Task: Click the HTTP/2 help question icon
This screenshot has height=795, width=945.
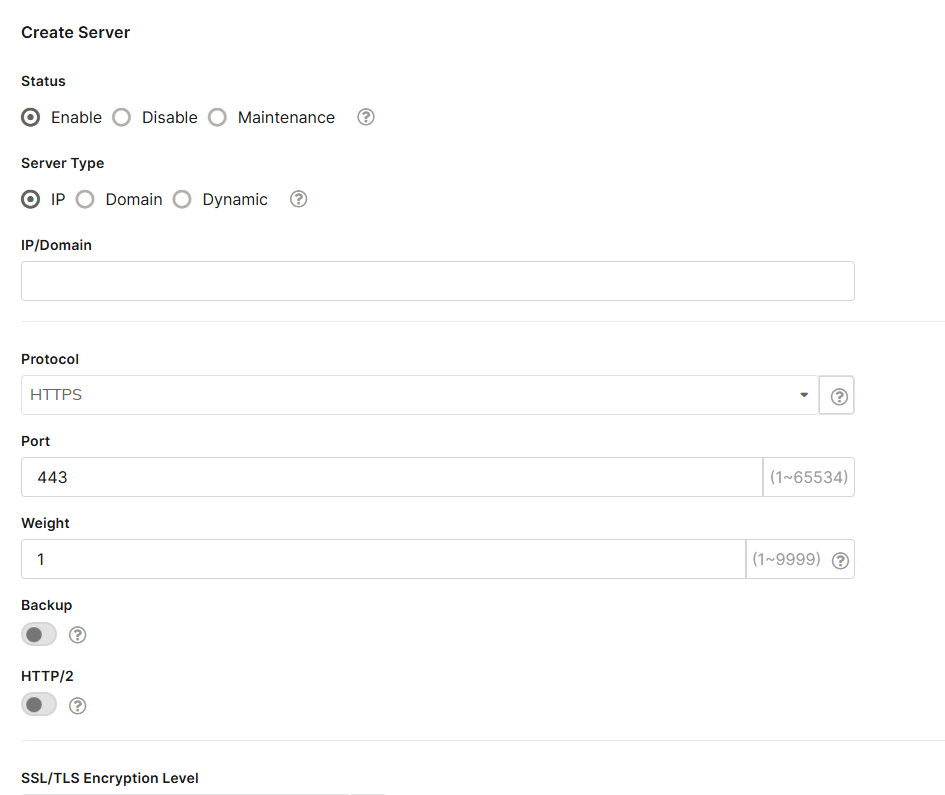Action: tap(78, 706)
